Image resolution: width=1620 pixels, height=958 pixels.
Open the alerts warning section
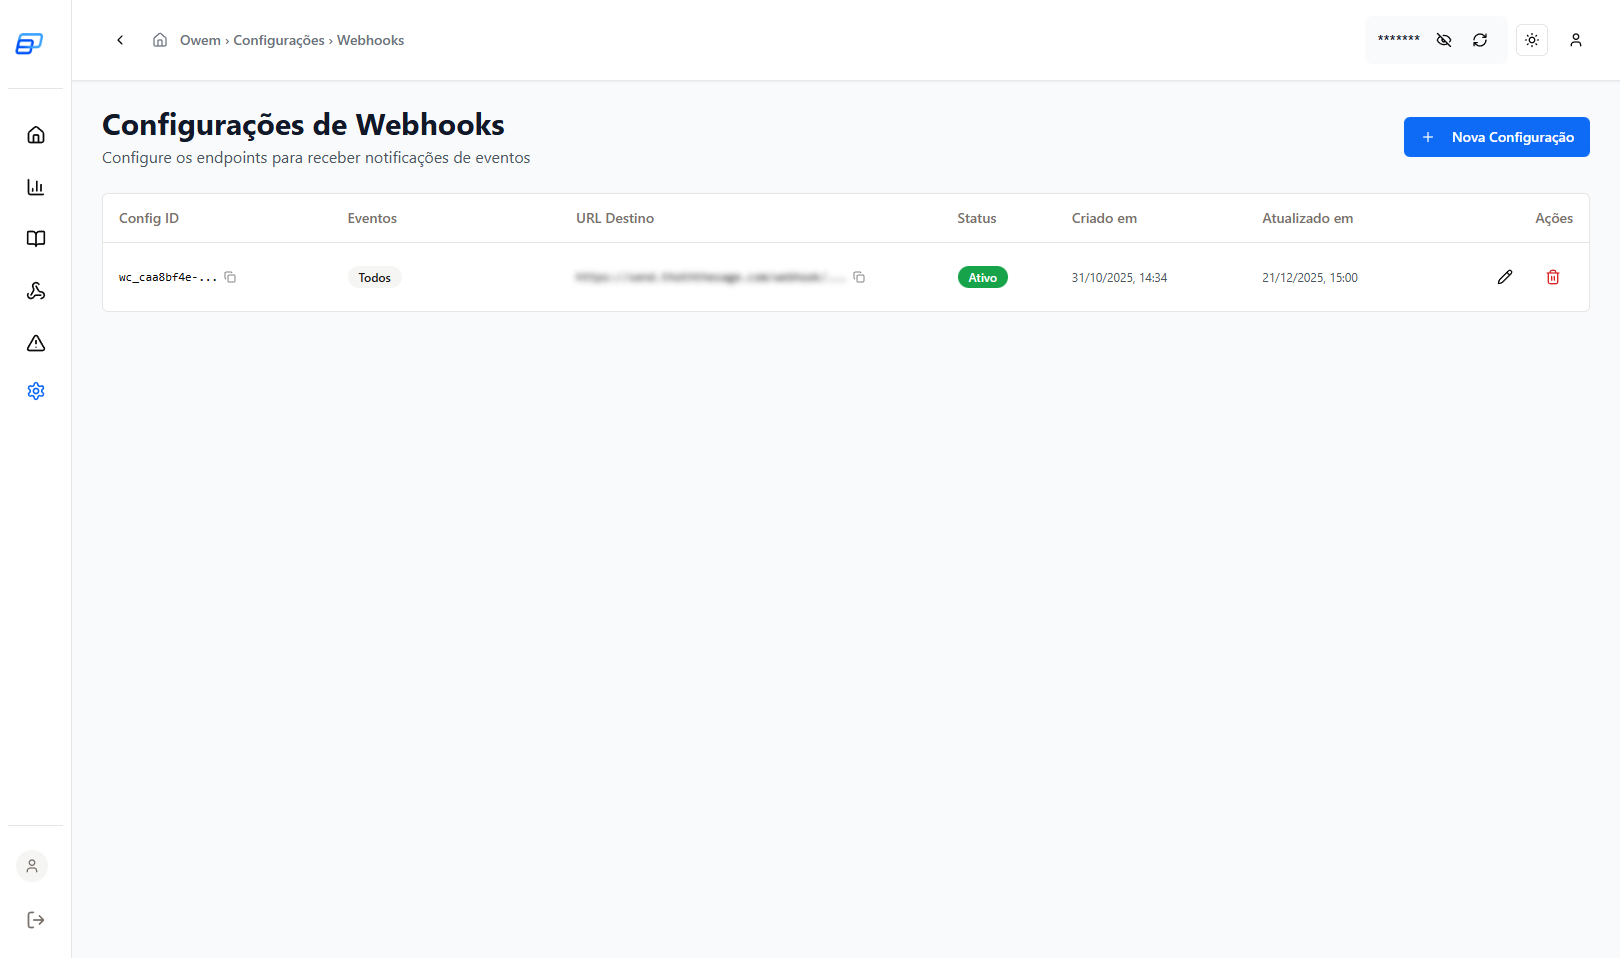tap(36, 343)
